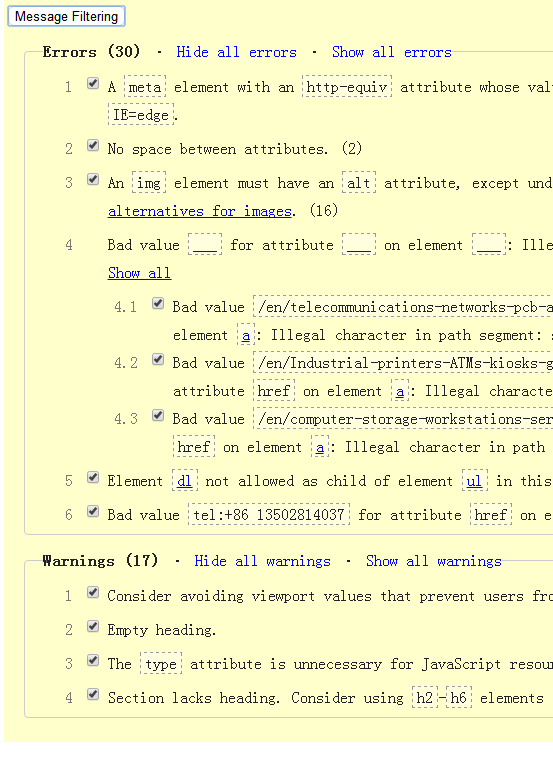Screen dimensions: 553x759
Task: Click the Errors (30) heading
Action: click(x=91, y=52)
